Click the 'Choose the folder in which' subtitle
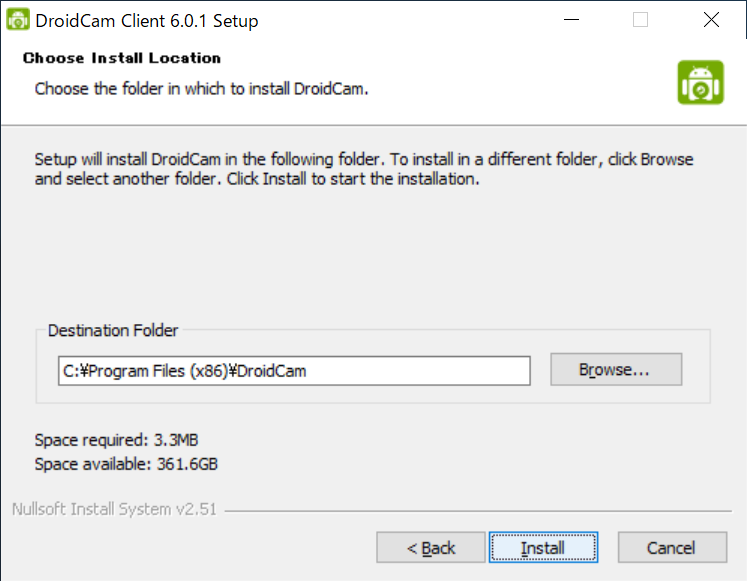This screenshot has height=581, width=747. click(x=202, y=88)
